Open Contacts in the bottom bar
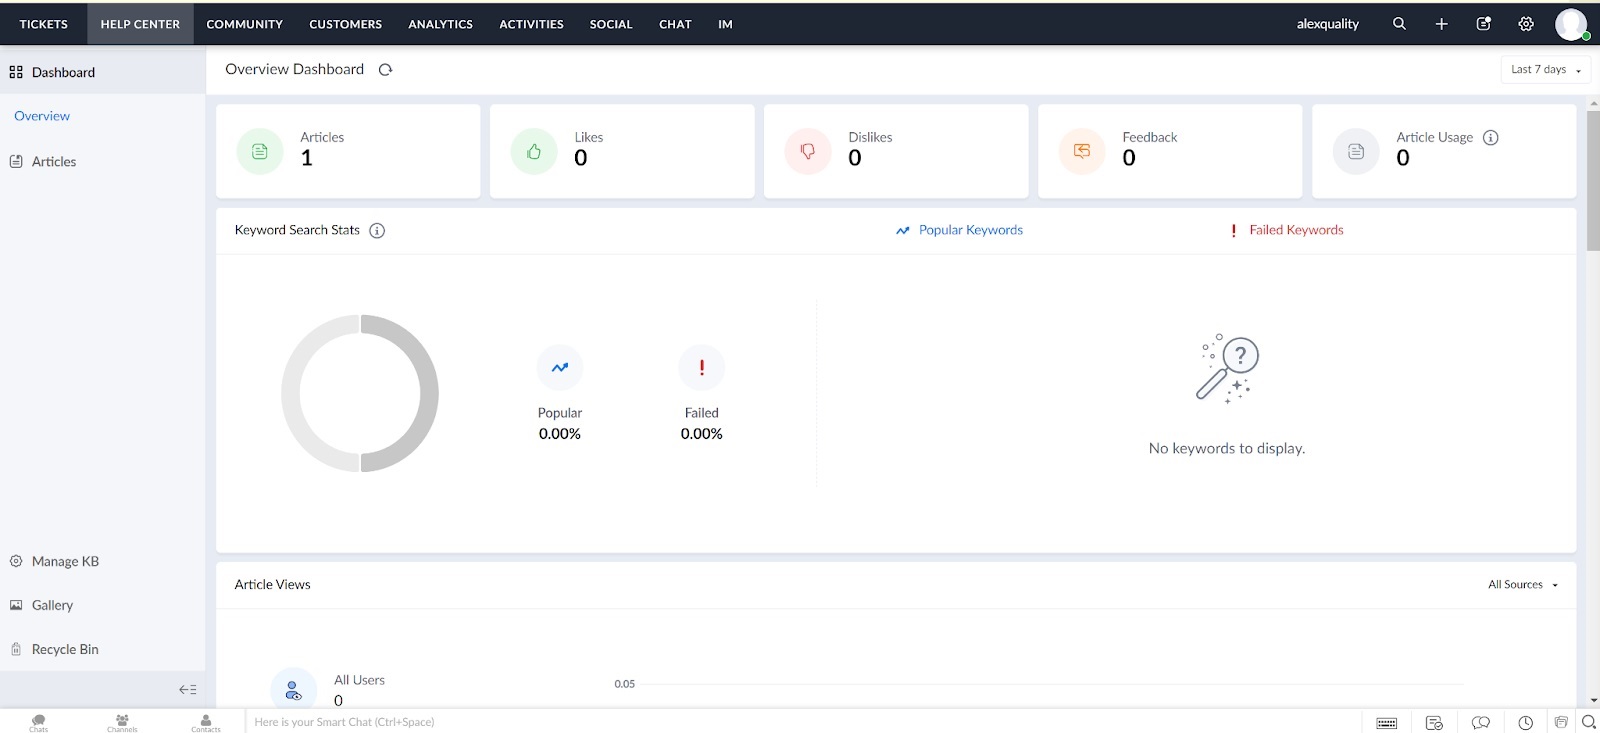1600x733 pixels. tap(206, 722)
